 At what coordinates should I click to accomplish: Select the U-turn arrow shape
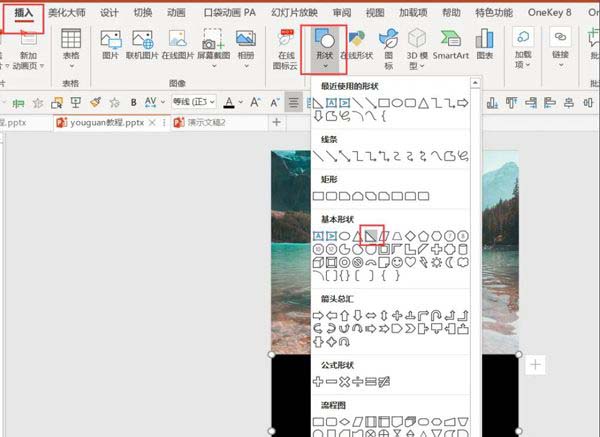point(436,316)
